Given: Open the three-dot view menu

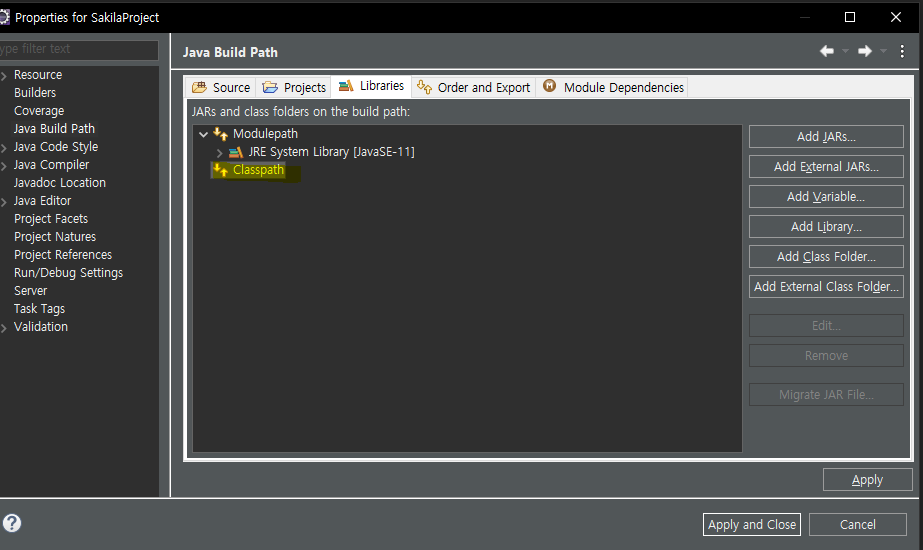Looking at the screenshot, I should pos(902,51).
